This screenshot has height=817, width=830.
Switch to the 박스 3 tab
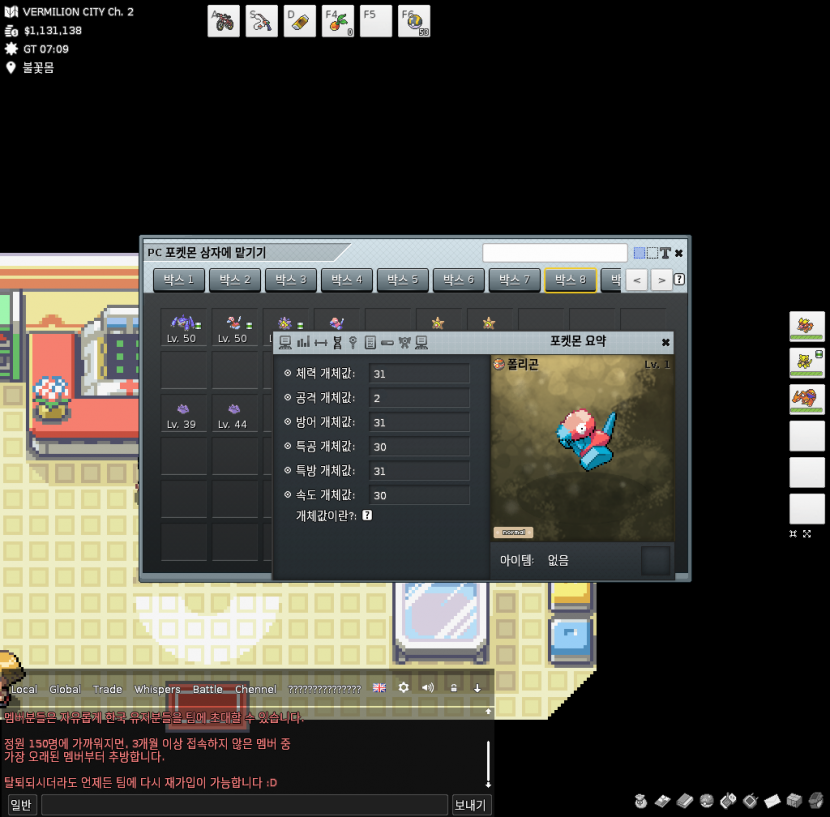tap(291, 280)
